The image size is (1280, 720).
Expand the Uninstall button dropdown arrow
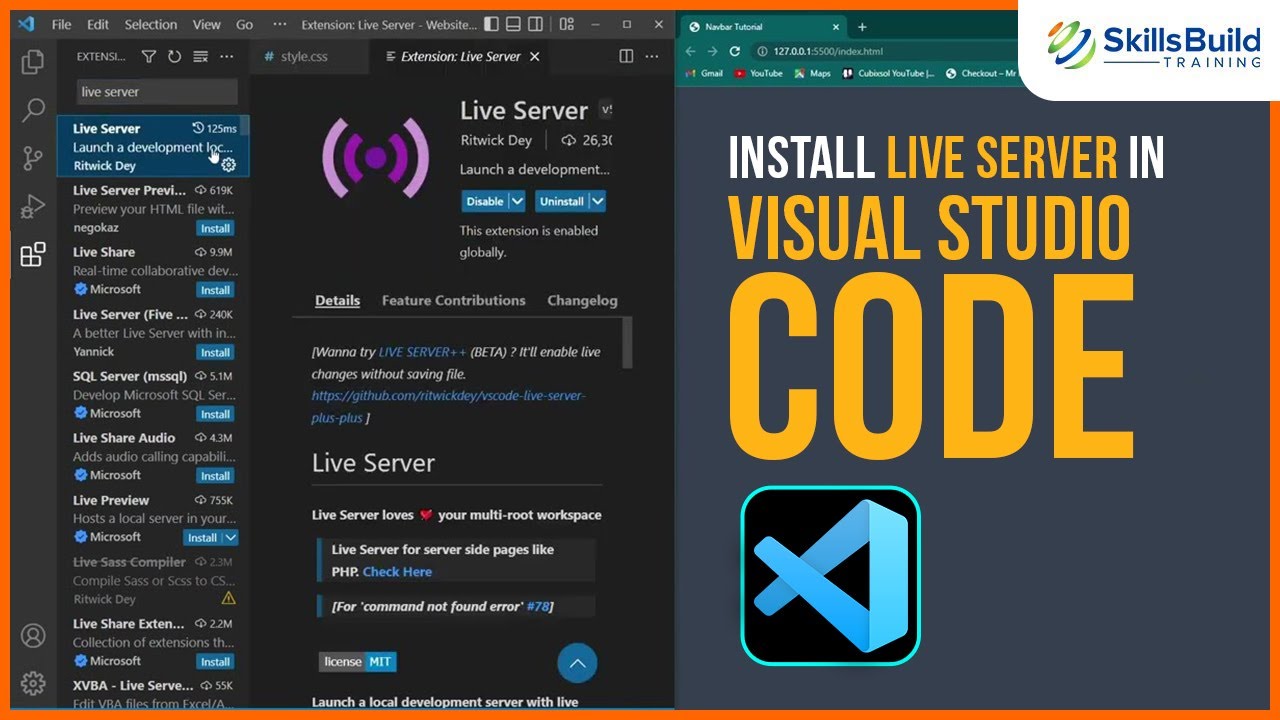tap(597, 201)
